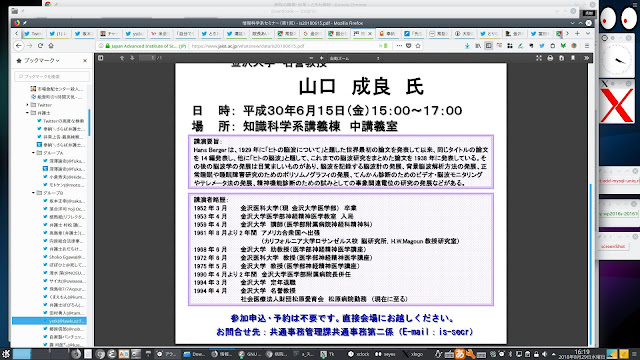Save the page to Pocket

[x=409, y=46]
